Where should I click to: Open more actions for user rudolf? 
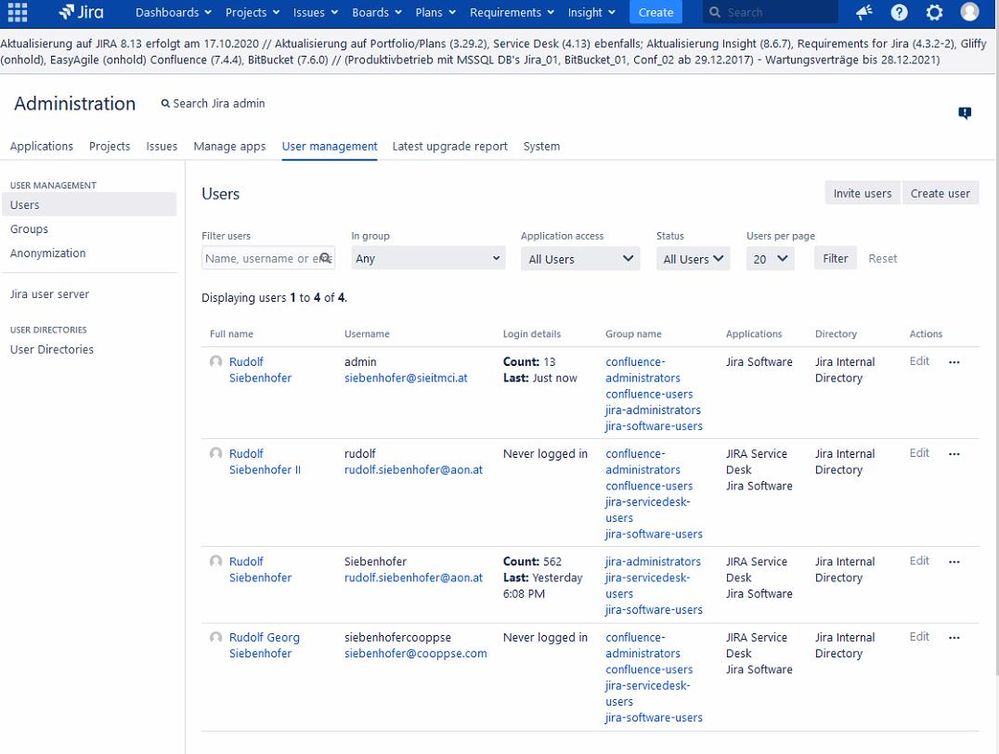click(954, 454)
